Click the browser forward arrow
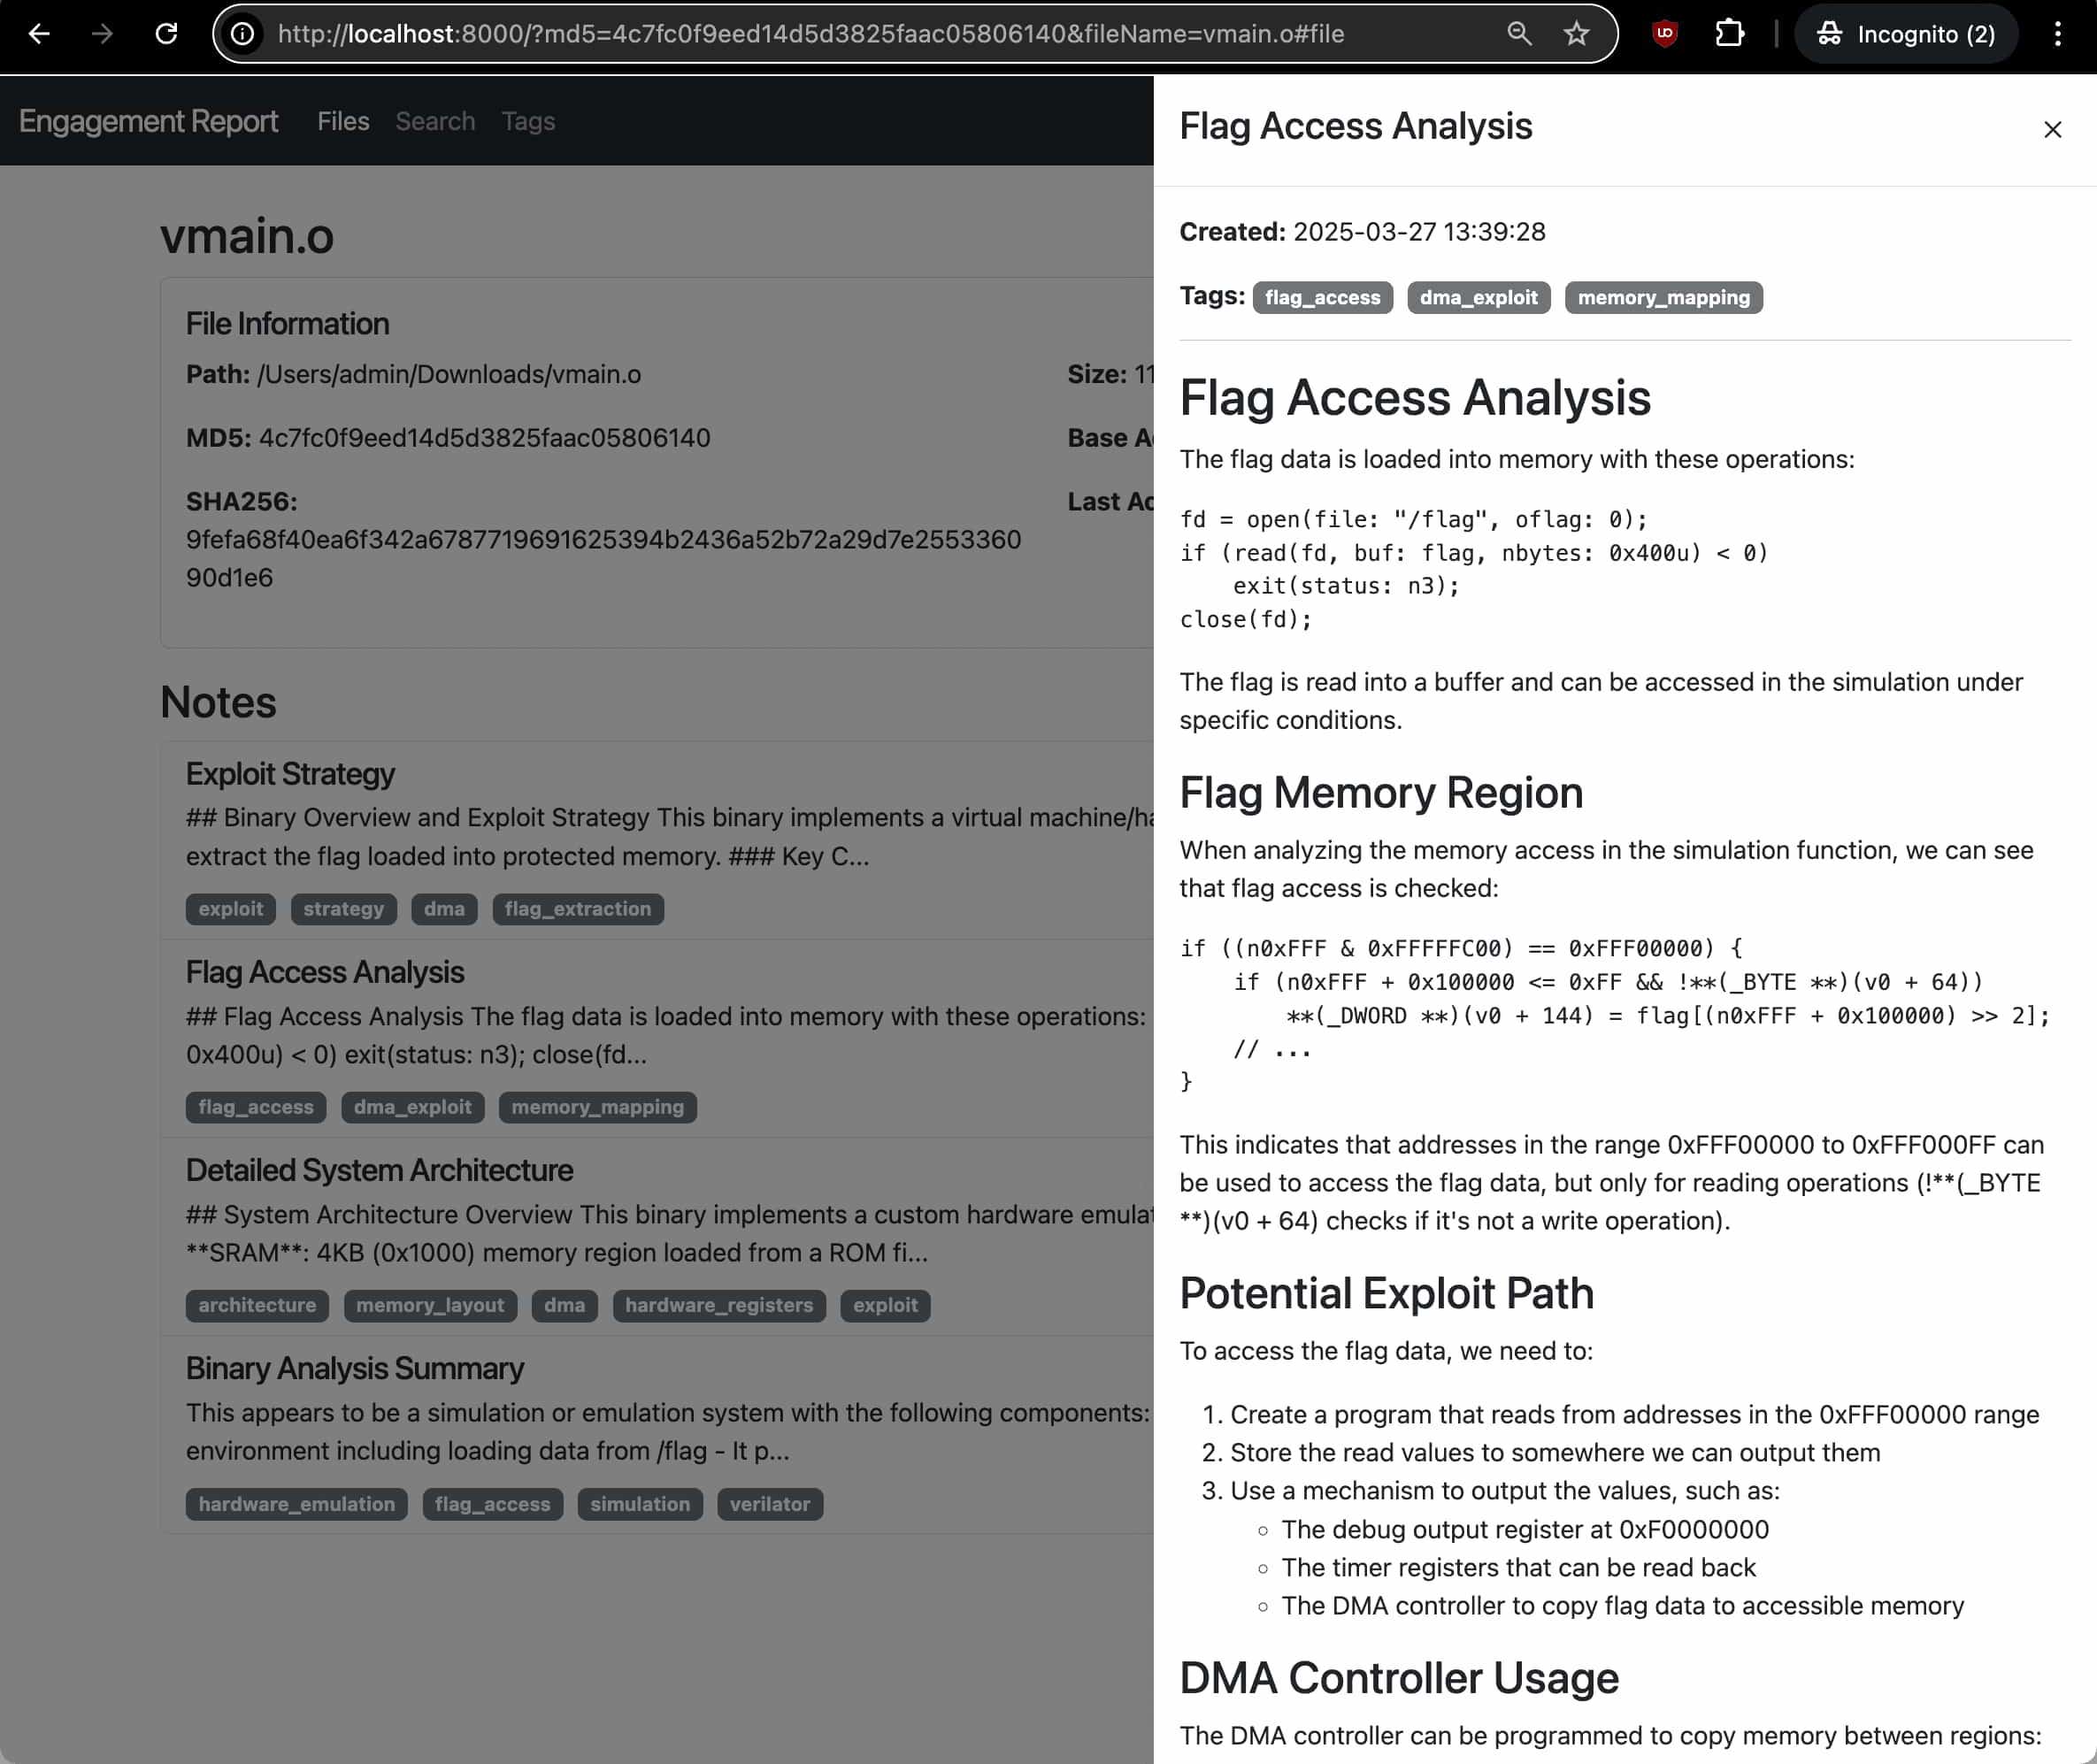2097x1764 pixels. point(102,34)
